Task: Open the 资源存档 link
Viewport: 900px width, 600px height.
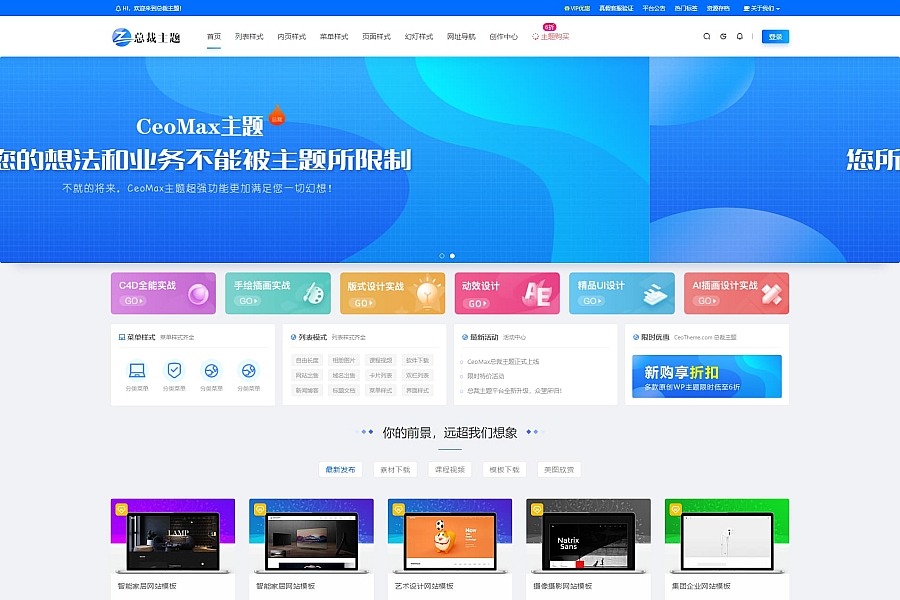Action: (718, 8)
